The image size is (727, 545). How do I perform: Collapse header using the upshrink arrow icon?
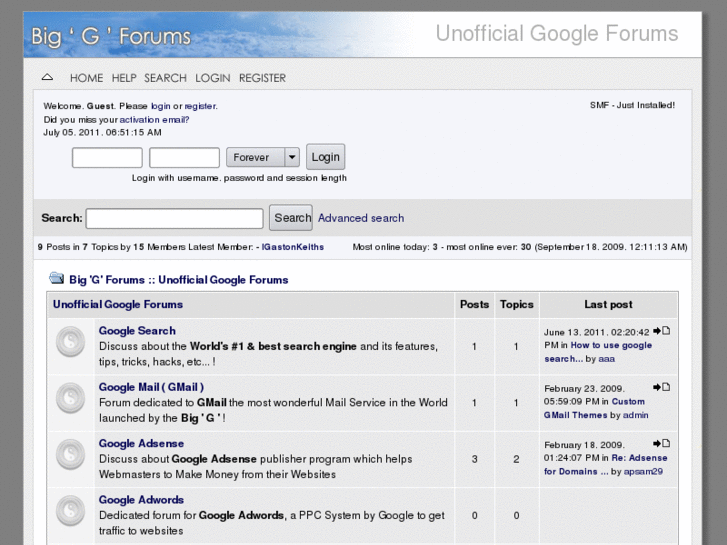click(47, 77)
